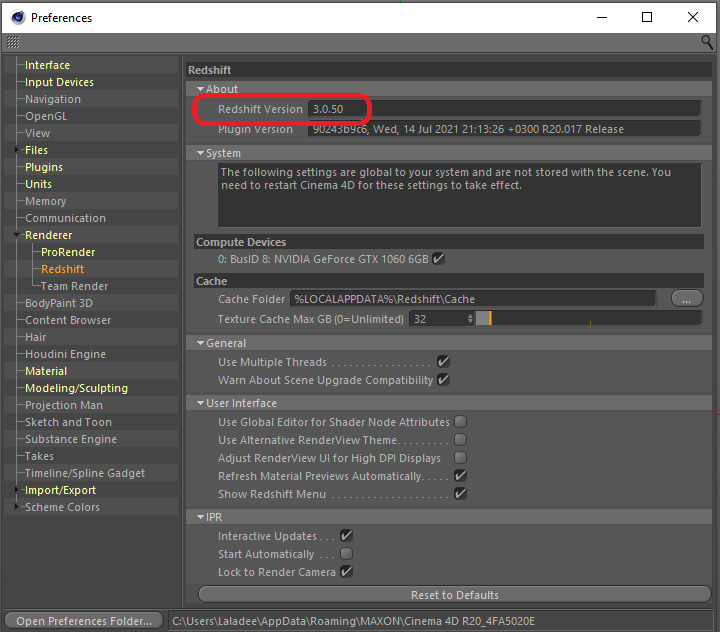Viewport: 720px width, 632px height.
Task: Click the Texture Cache Max GB slider
Action: (589, 319)
